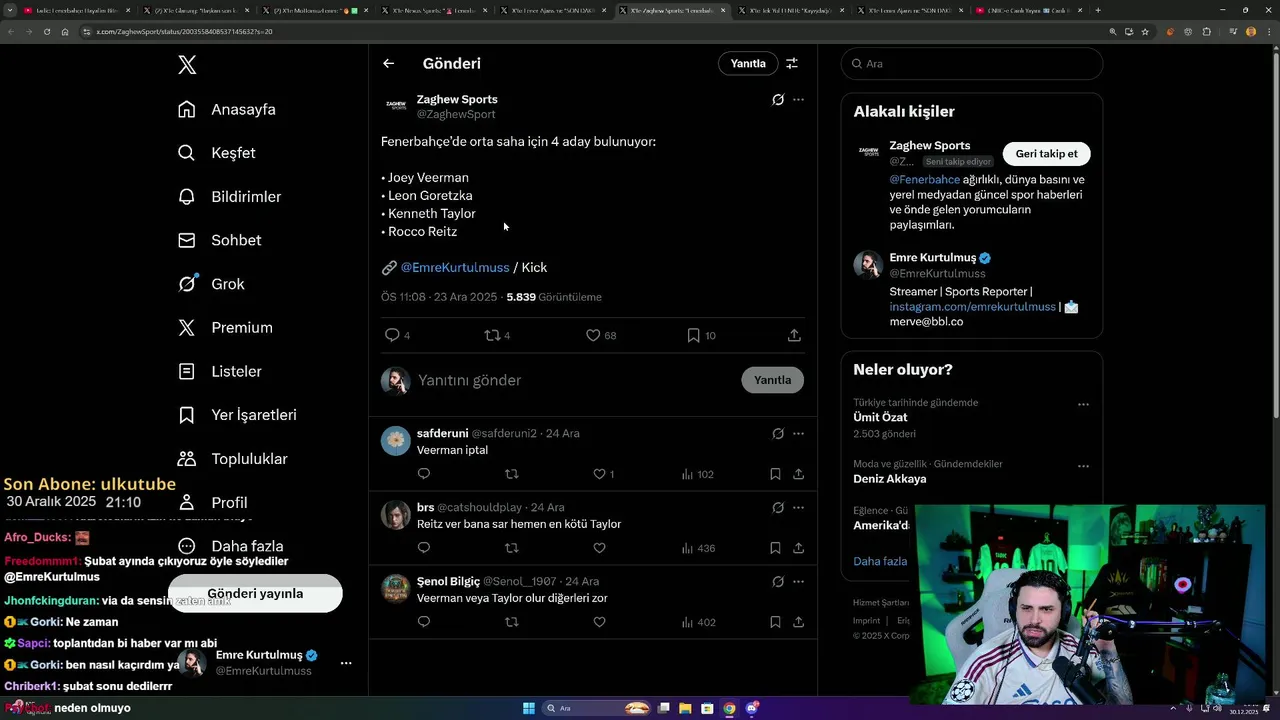Screen dimensions: 1280x720
Task: Like the main post with 68 likes
Action: click(593, 335)
